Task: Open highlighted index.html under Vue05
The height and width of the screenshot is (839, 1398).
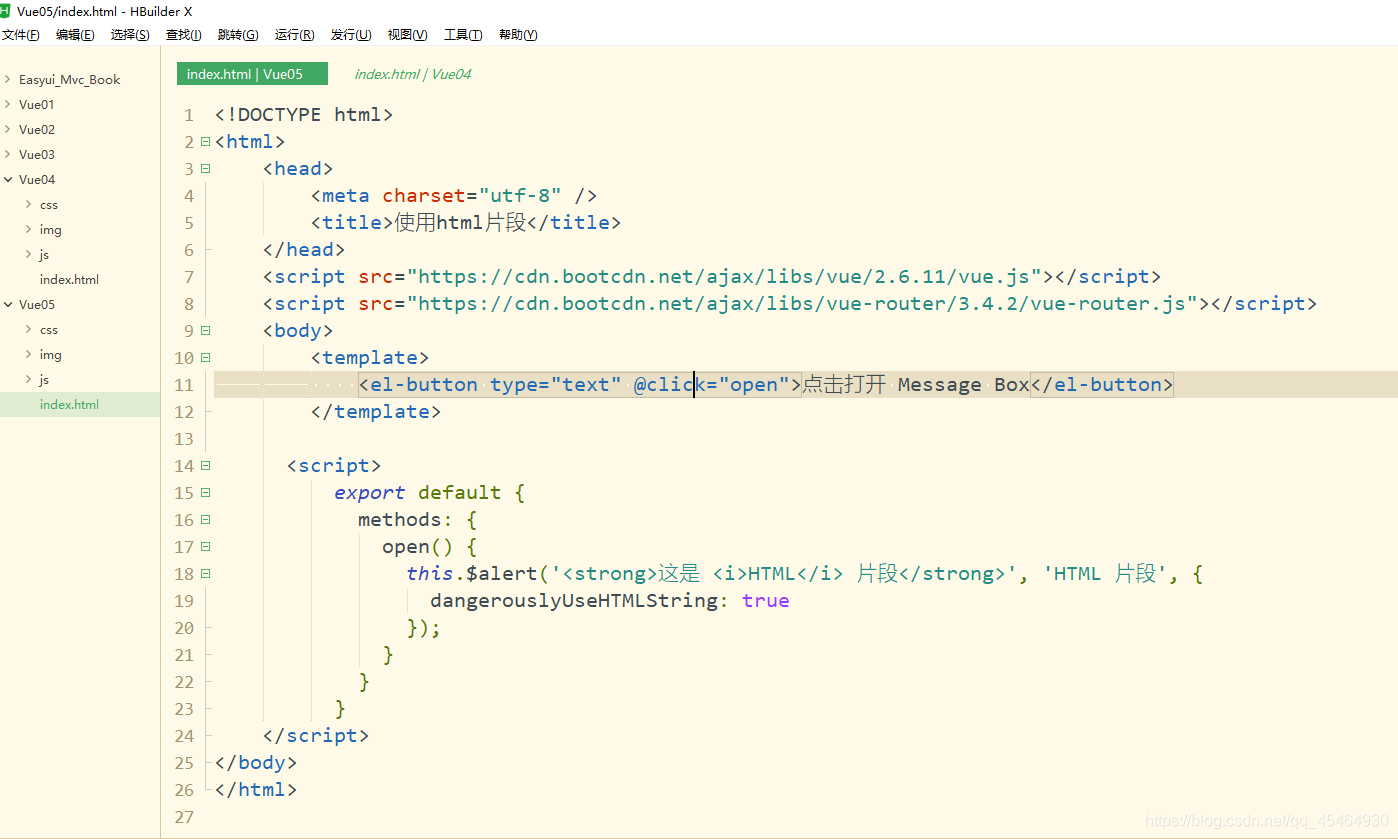Action: coord(69,404)
